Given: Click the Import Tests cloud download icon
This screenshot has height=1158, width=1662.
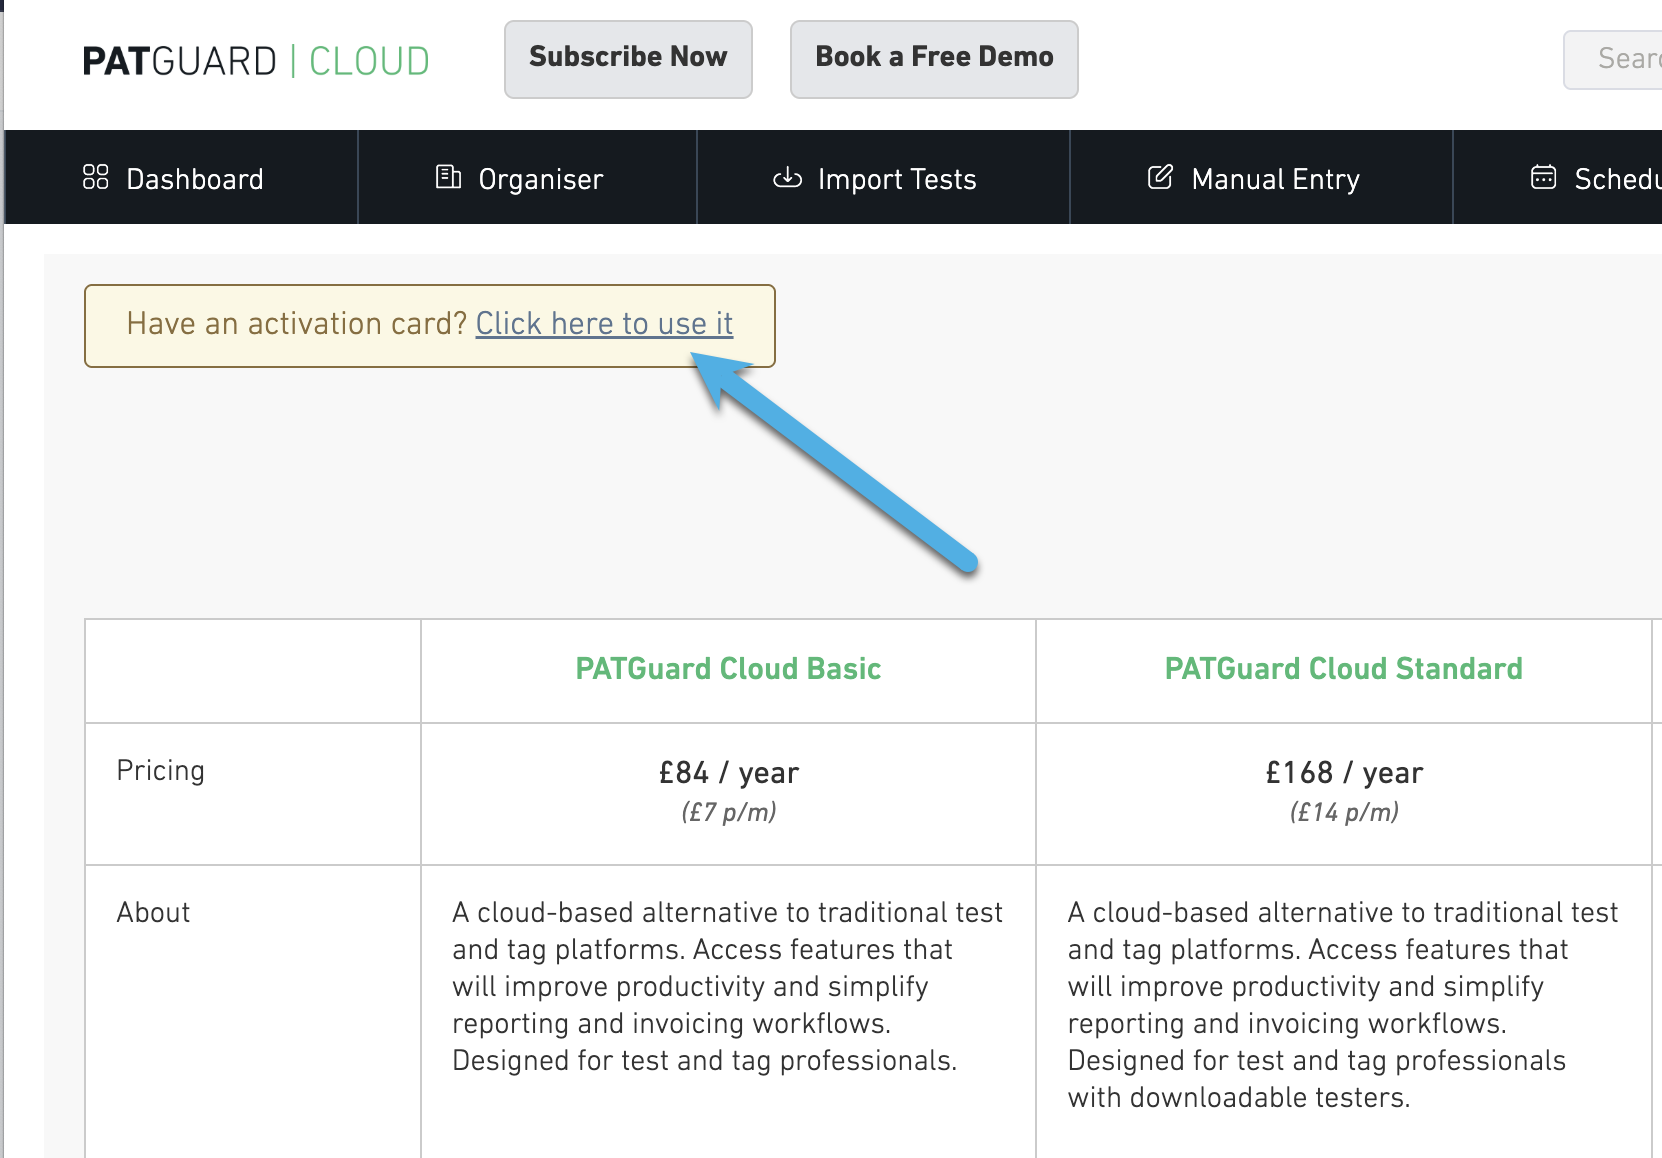Looking at the screenshot, I should pyautogui.click(x=787, y=178).
